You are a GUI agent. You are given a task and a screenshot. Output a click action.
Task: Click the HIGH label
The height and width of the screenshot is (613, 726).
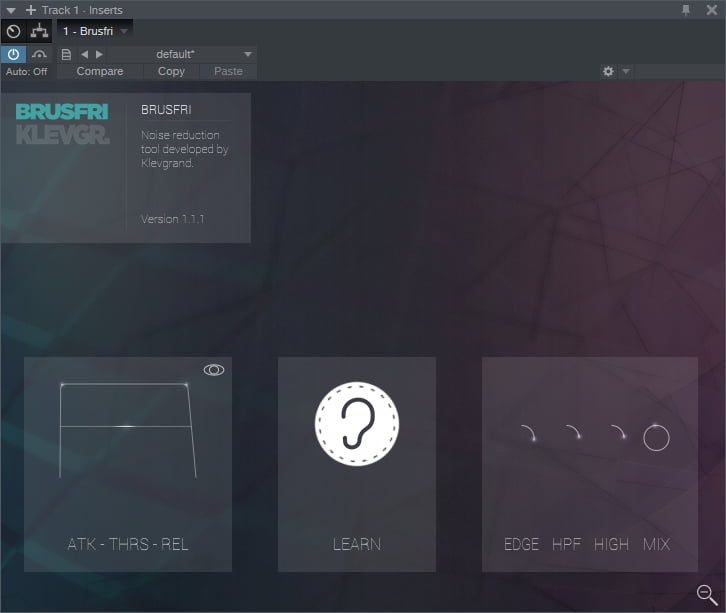(x=611, y=544)
